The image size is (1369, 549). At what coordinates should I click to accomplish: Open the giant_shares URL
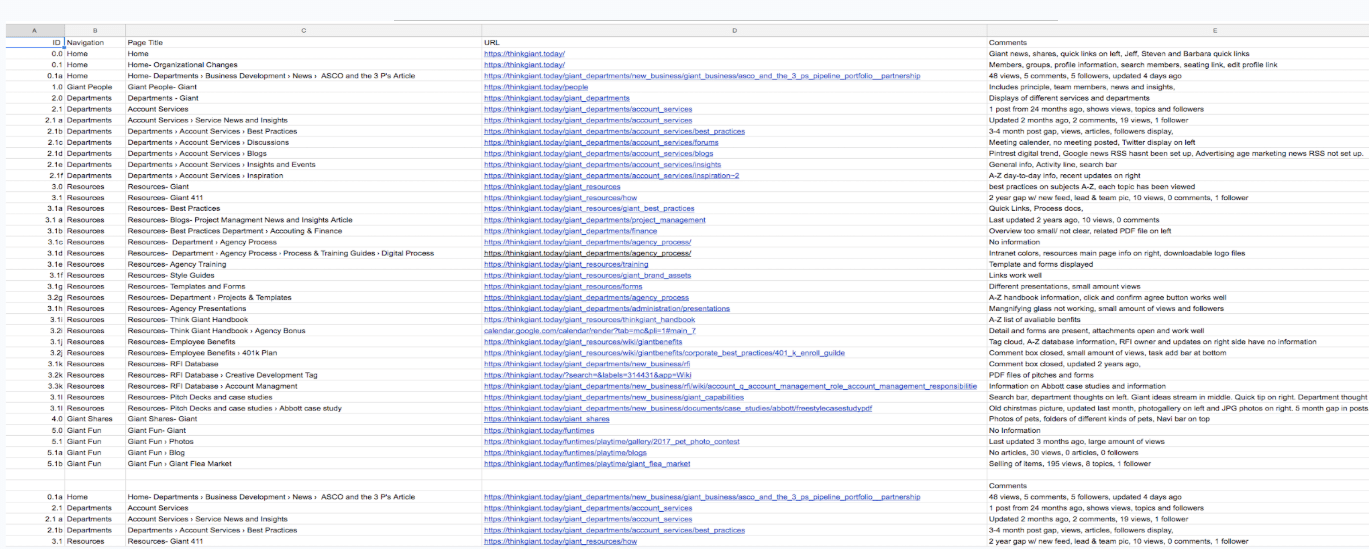click(x=546, y=419)
